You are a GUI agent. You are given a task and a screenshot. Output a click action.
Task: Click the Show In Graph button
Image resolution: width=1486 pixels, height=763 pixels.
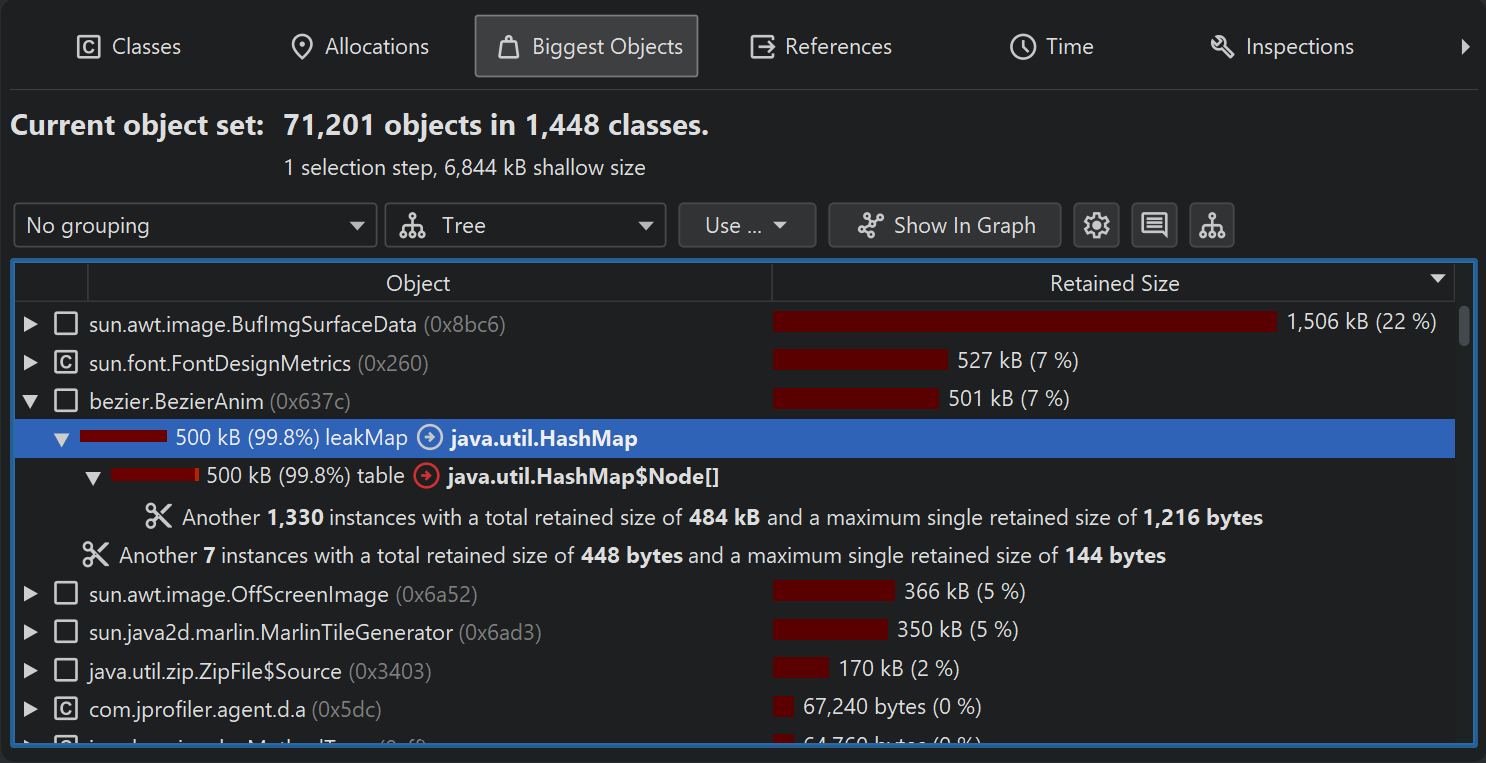click(x=945, y=226)
